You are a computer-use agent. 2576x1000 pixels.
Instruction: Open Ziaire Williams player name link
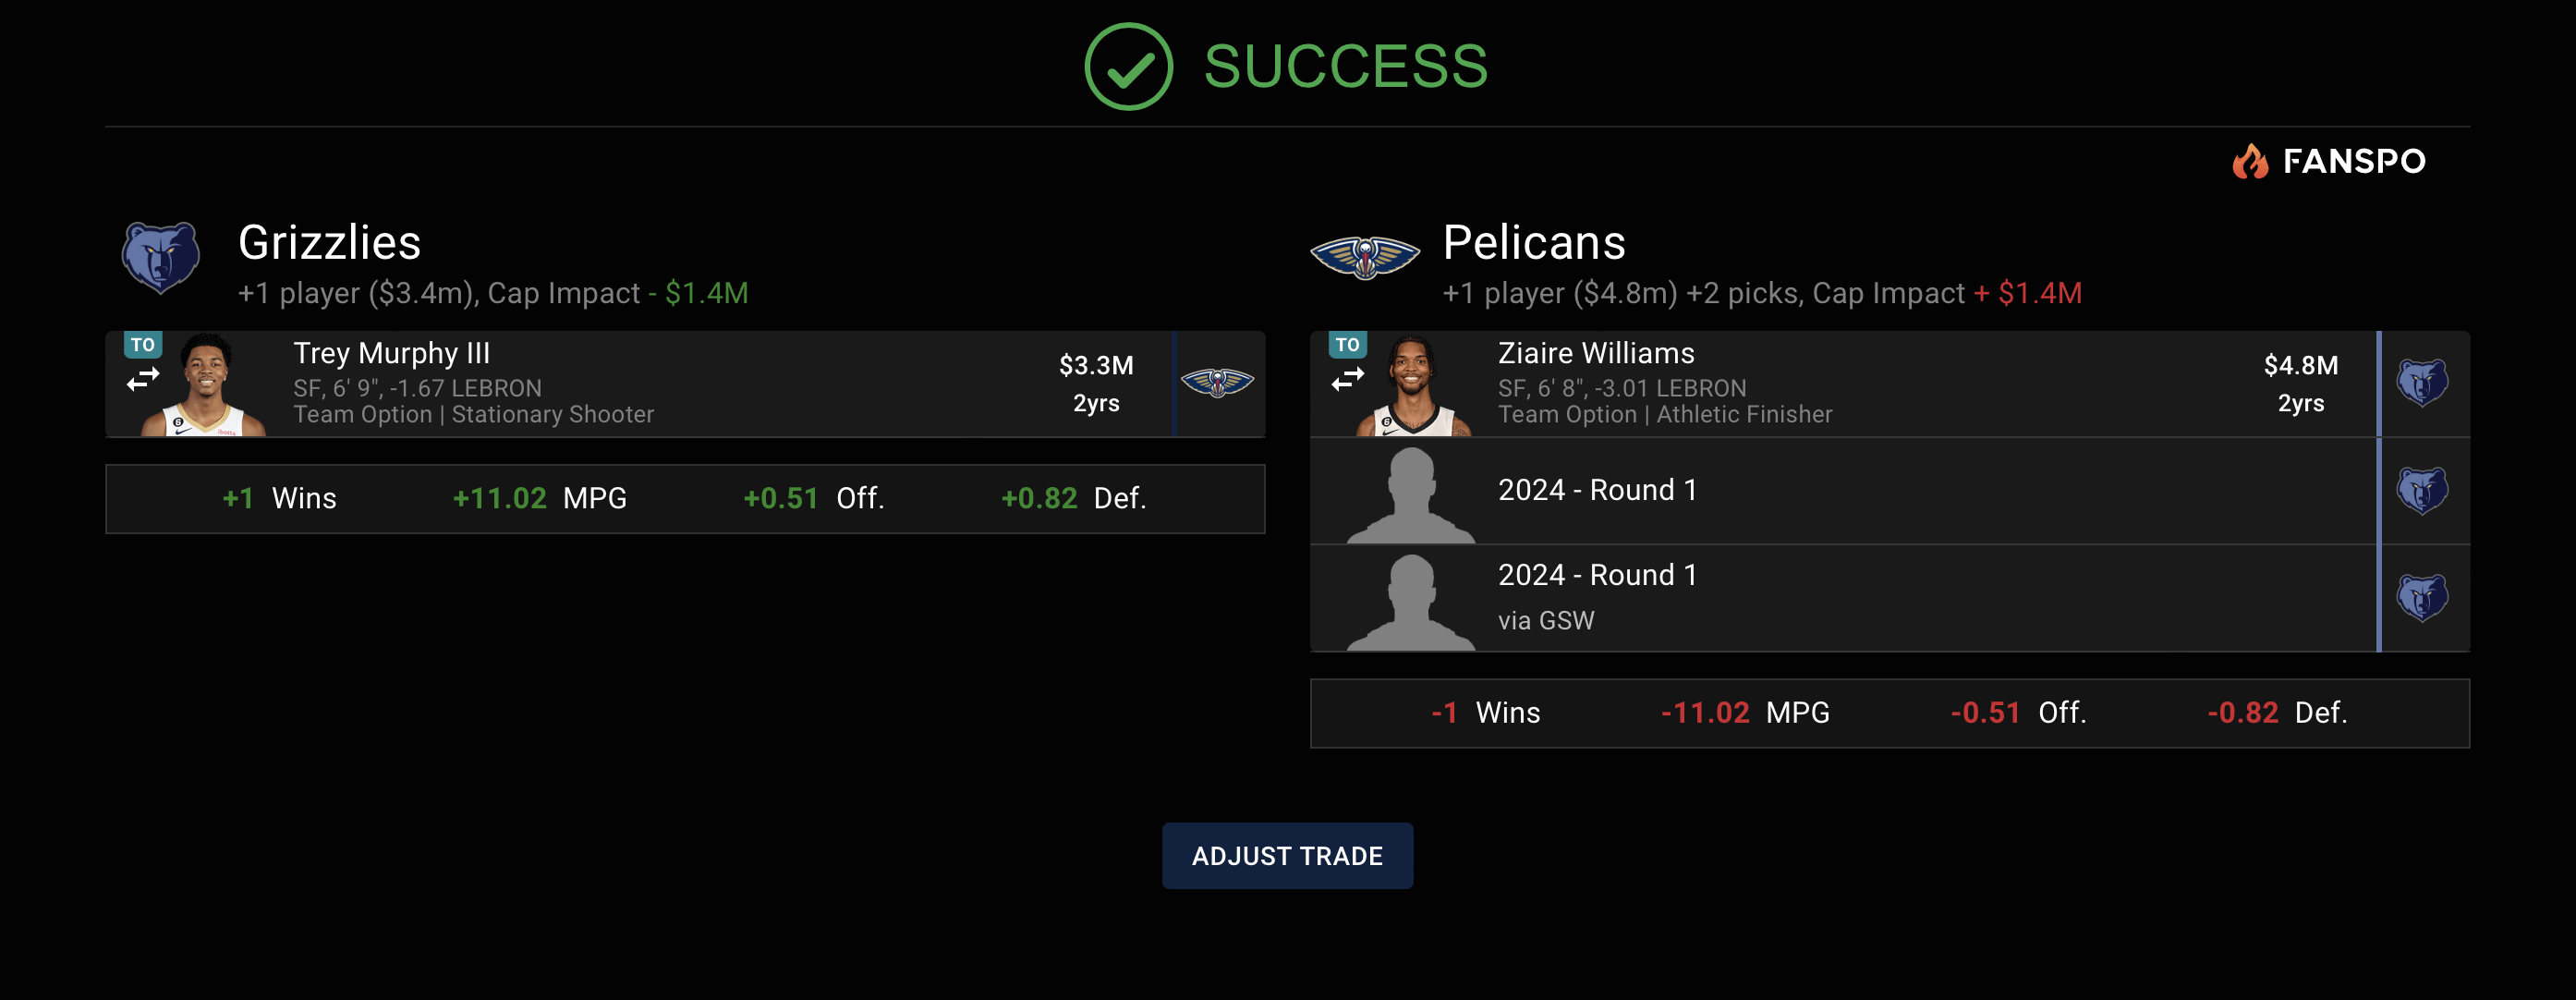click(1595, 354)
